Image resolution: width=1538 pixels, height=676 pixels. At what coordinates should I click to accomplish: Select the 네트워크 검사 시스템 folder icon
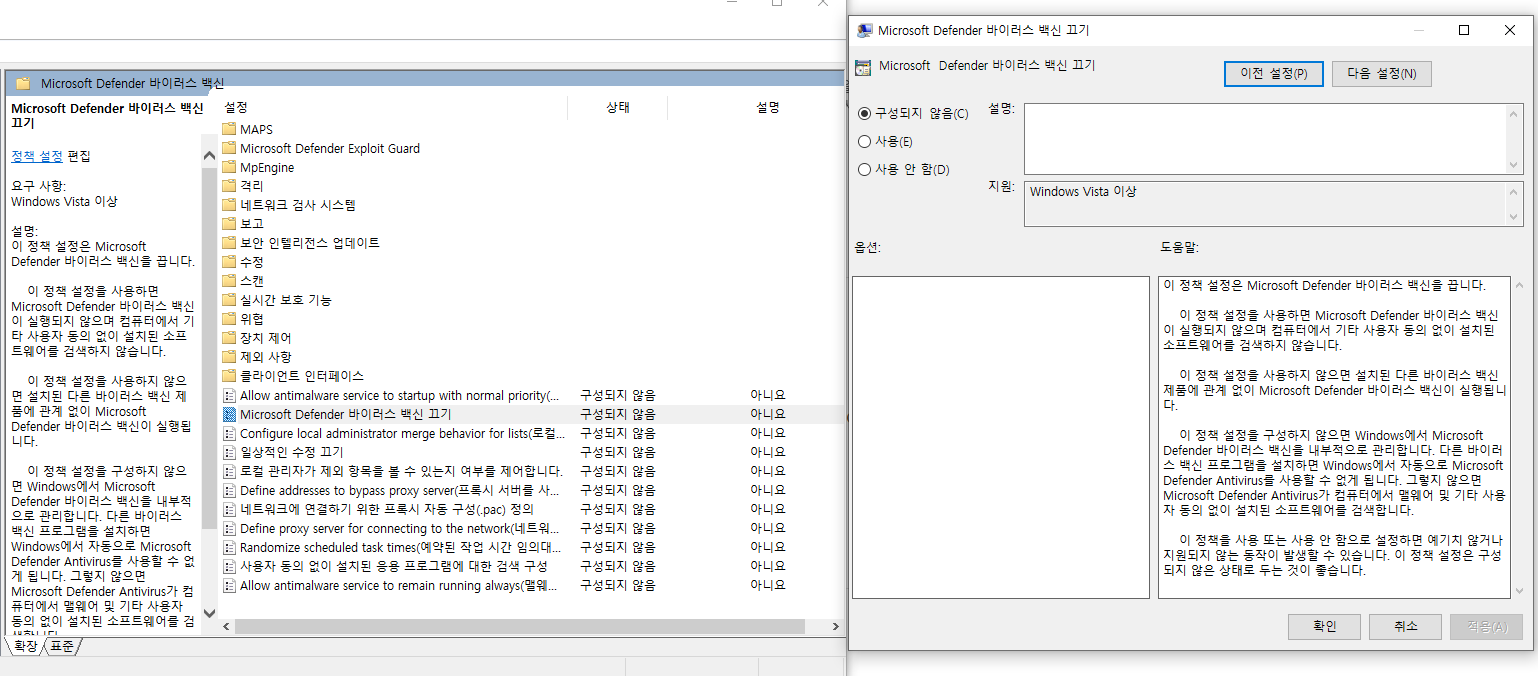tap(229, 205)
